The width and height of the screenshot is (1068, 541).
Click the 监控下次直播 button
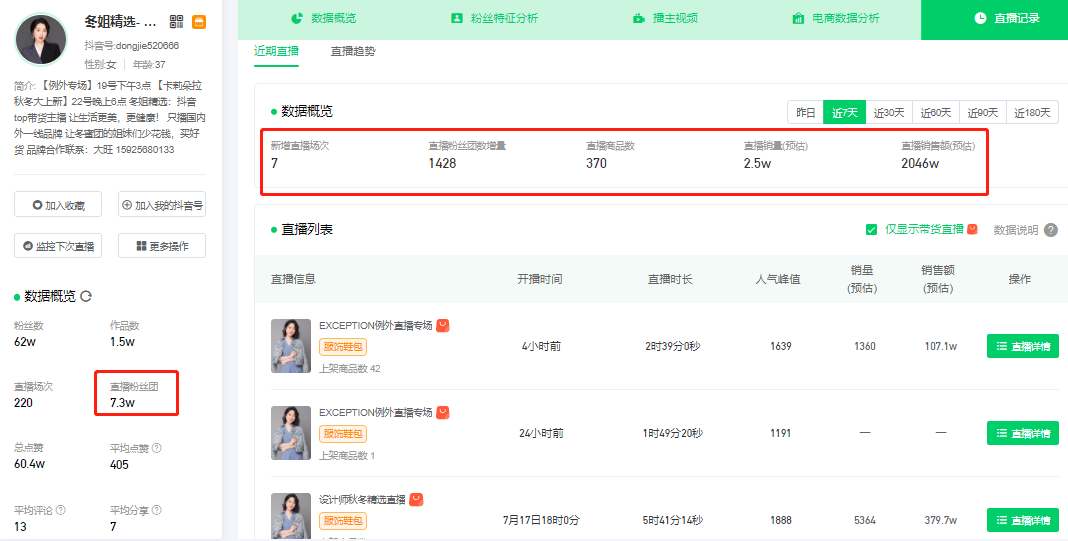tap(58, 246)
